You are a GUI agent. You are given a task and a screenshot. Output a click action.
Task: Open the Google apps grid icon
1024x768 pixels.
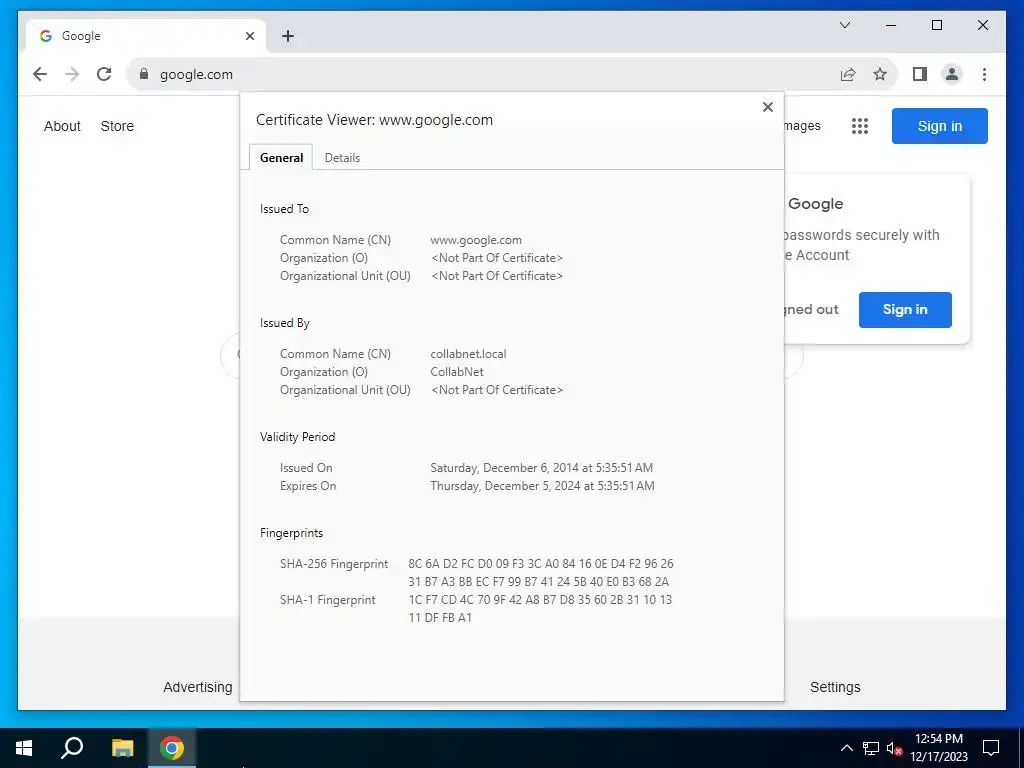[859, 126]
